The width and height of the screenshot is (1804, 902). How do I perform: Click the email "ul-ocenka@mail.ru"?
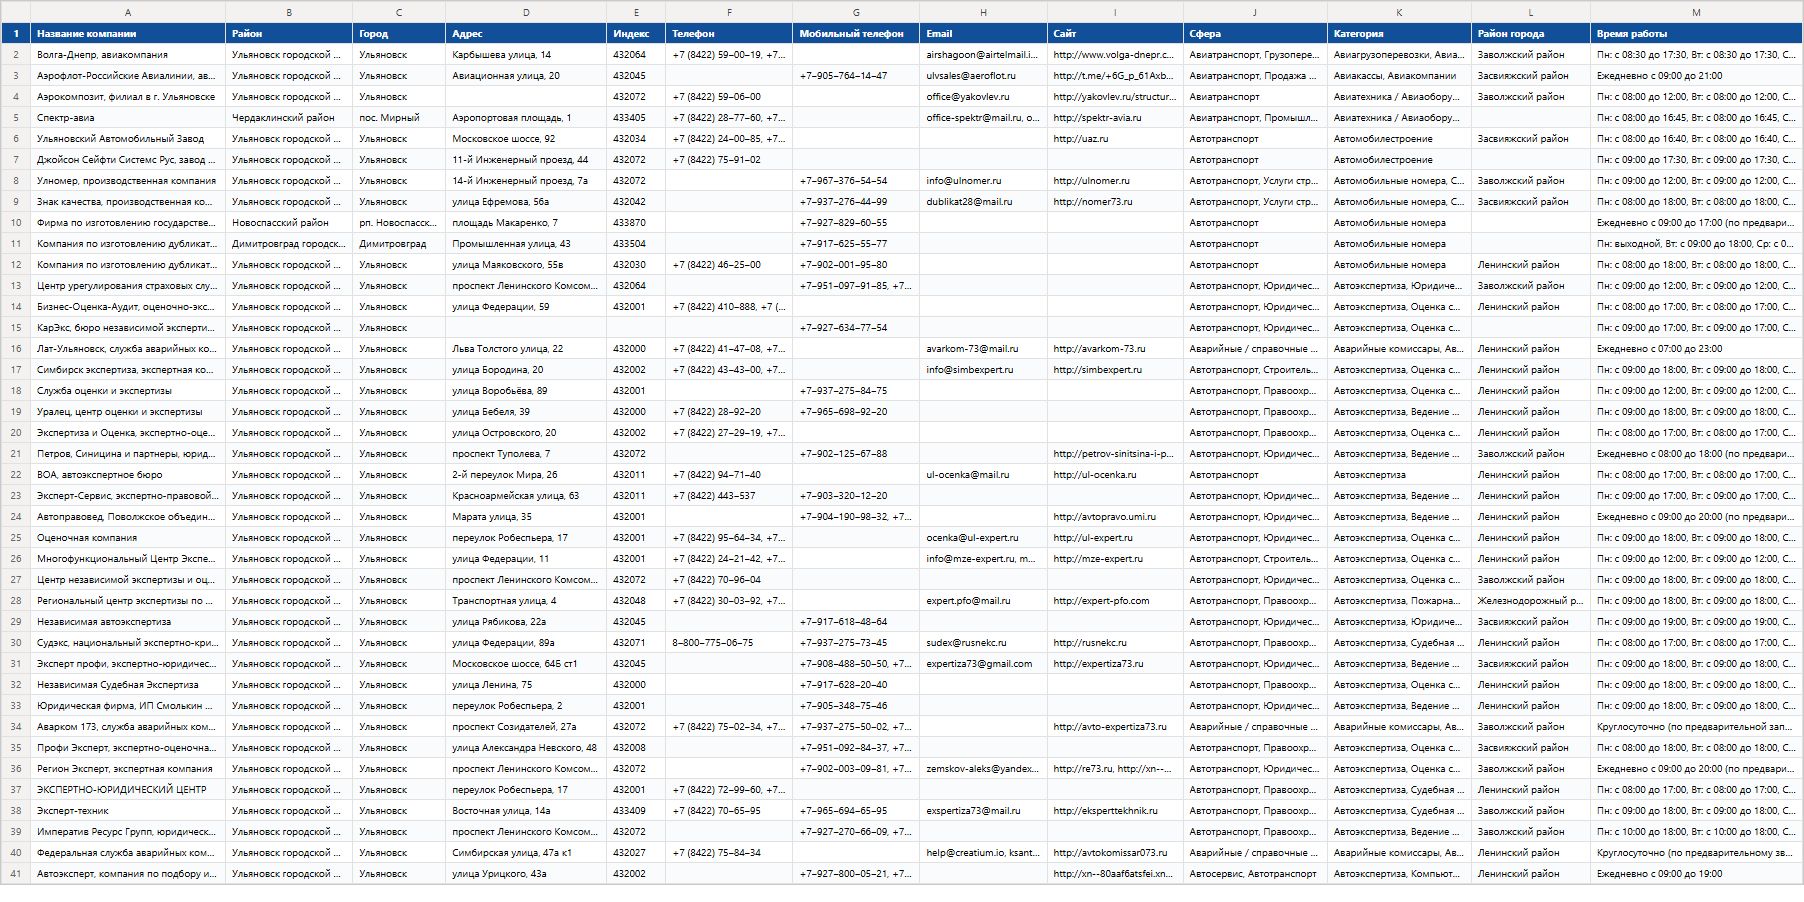pos(983,475)
